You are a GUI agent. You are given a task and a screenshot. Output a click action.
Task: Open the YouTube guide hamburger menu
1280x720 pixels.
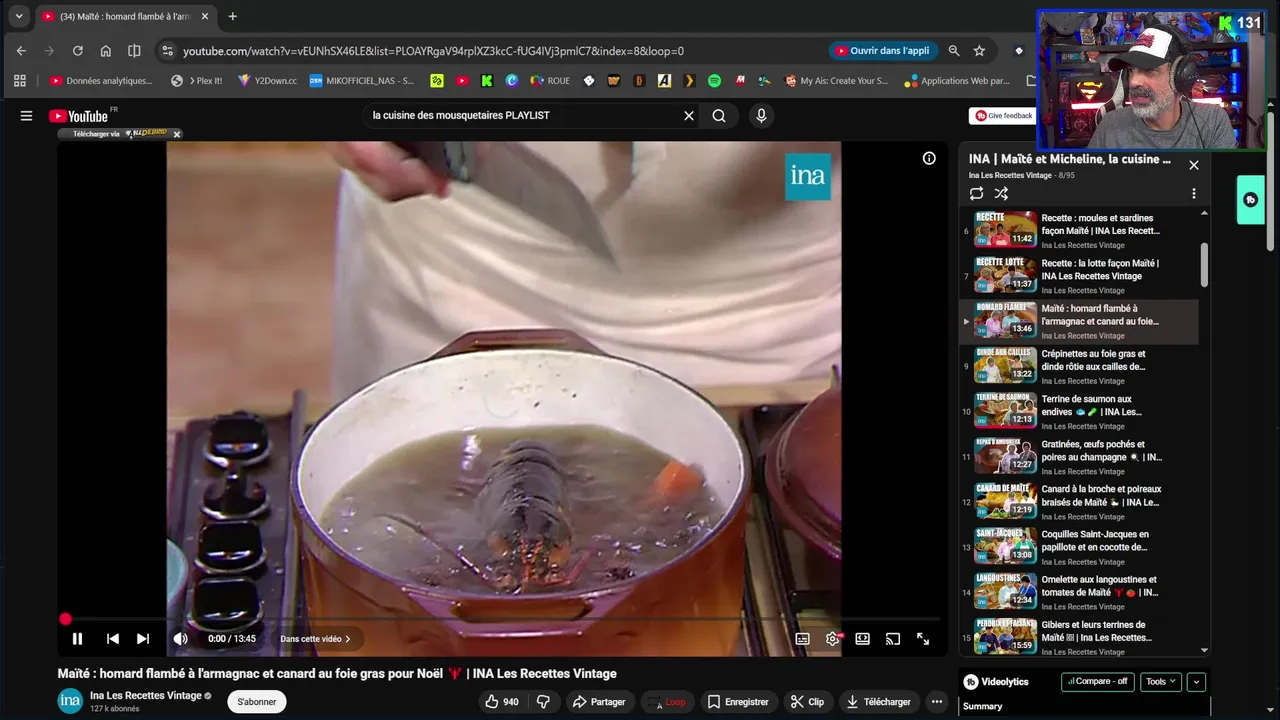26,116
